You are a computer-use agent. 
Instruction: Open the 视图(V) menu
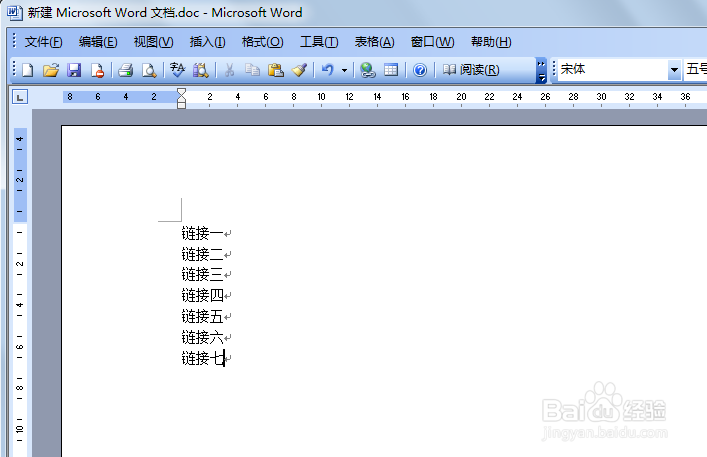tap(153, 42)
